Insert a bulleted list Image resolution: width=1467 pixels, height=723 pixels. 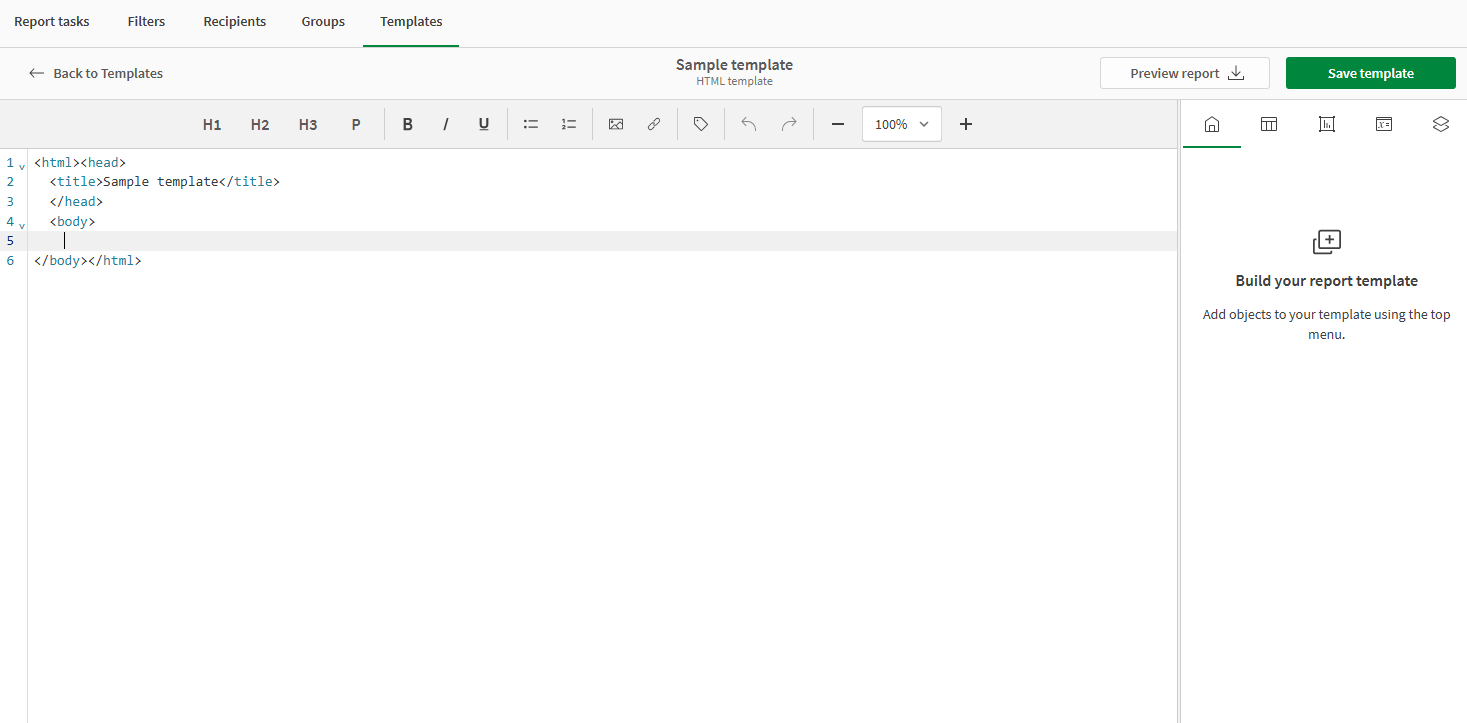[530, 123]
